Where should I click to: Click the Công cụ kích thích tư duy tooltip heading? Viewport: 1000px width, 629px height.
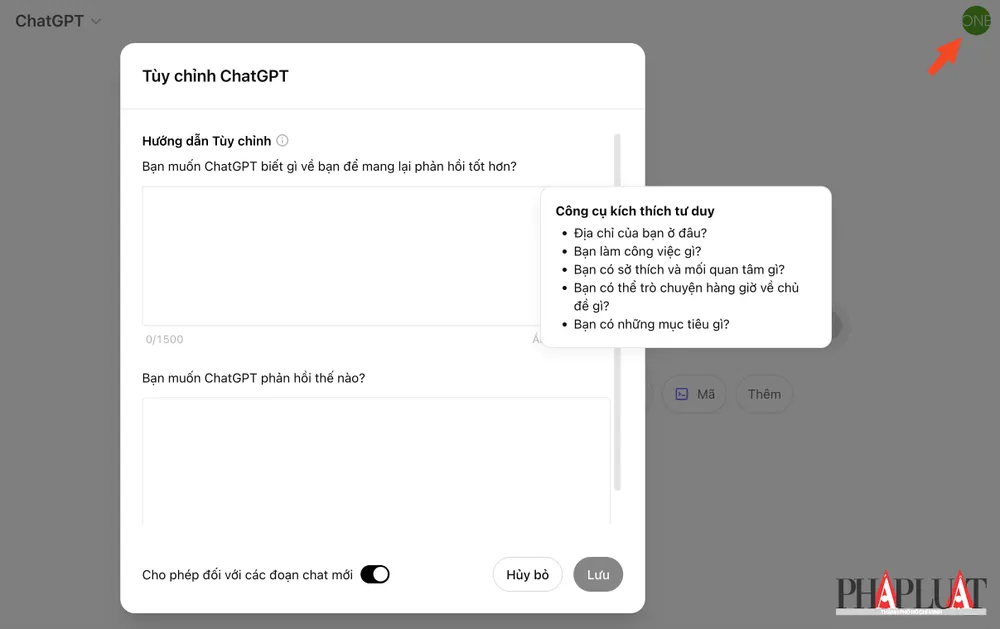coord(635,211)
